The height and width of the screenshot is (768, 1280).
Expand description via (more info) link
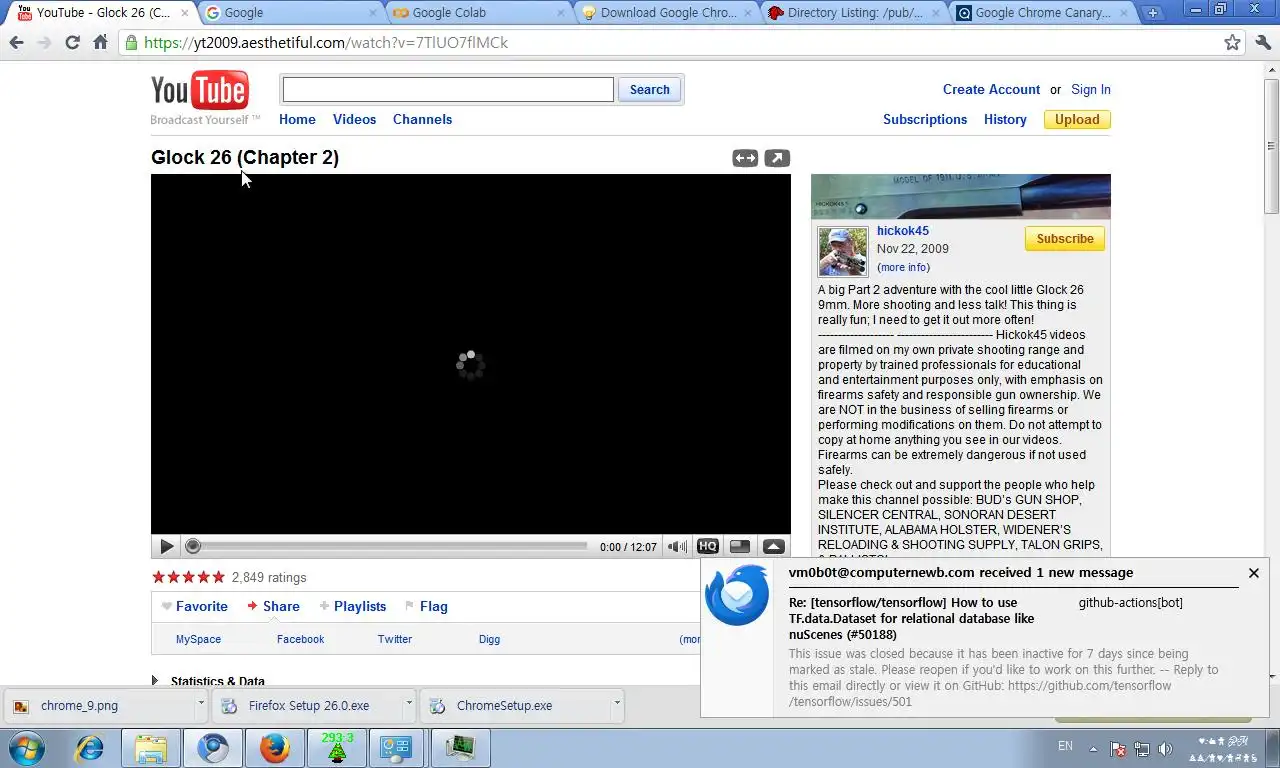tap(903, 267)
